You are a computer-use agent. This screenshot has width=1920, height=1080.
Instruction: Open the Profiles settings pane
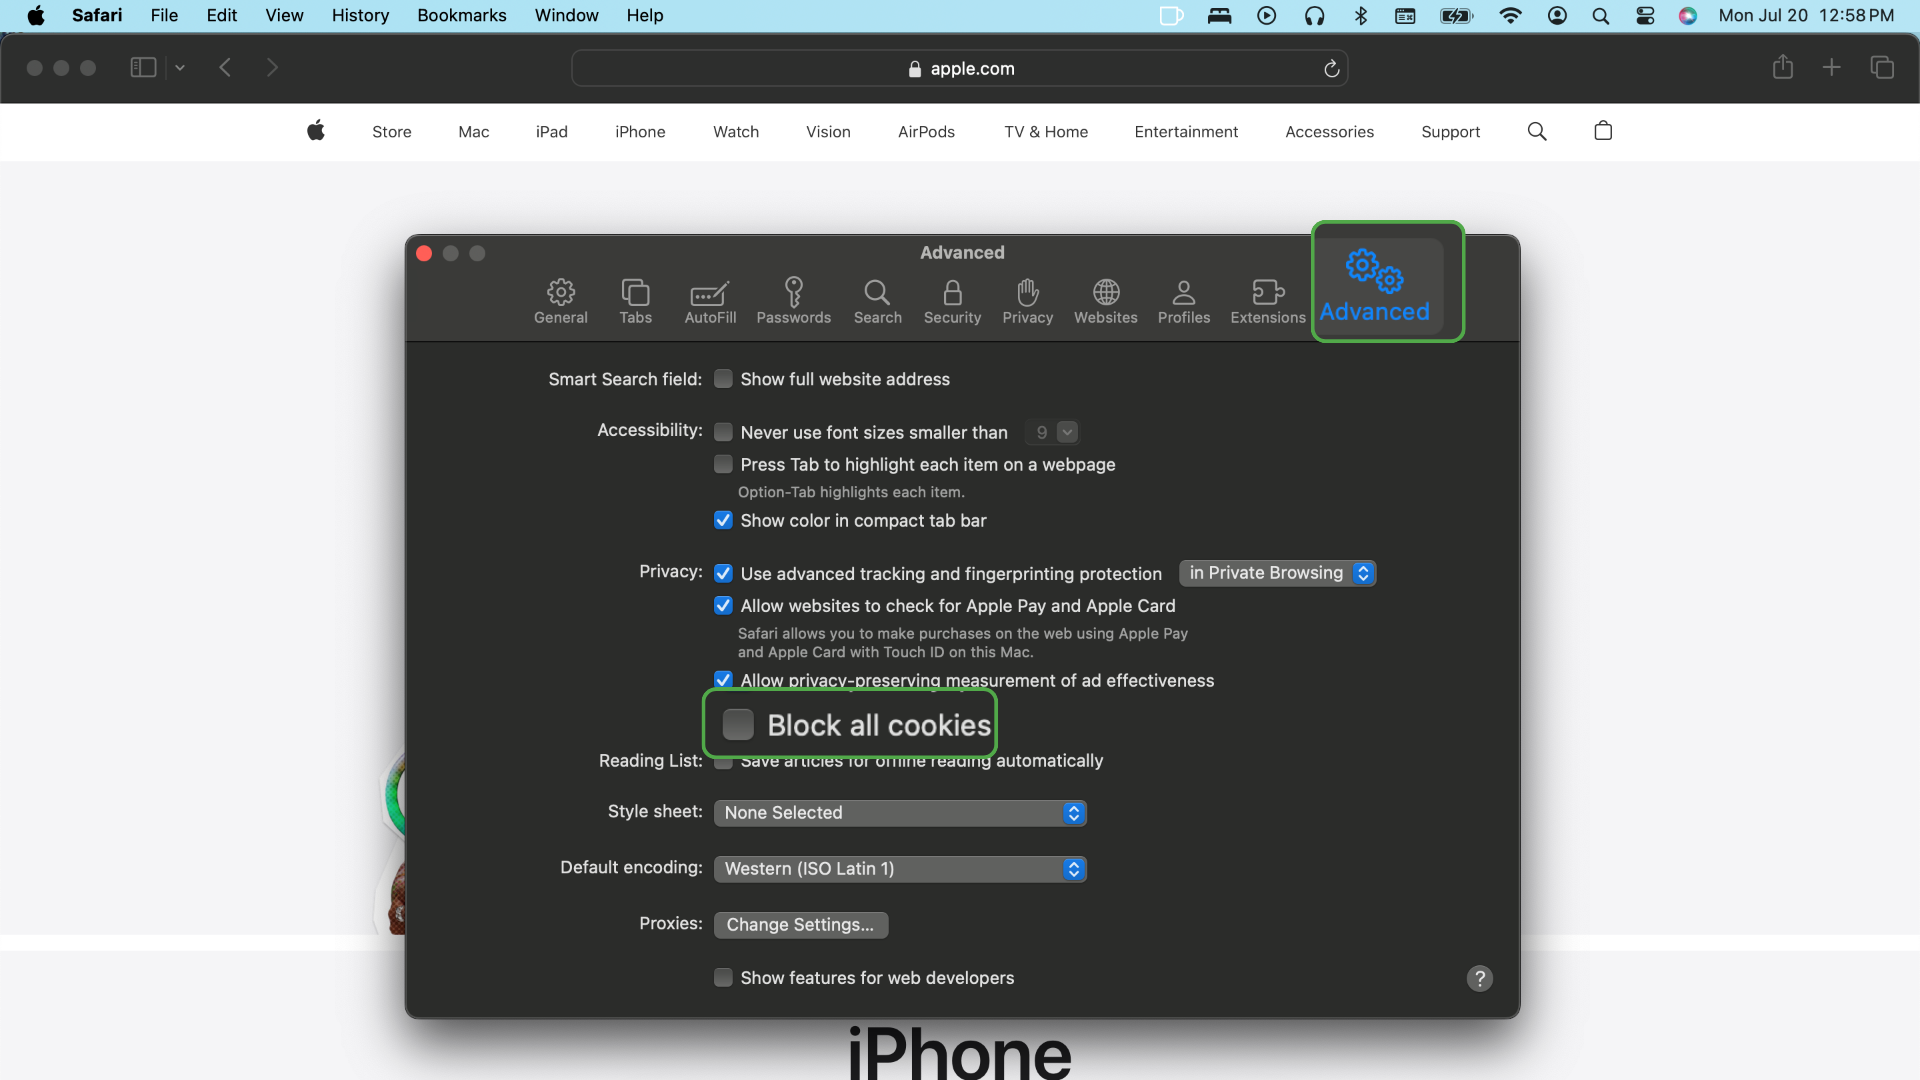(x=1183, y=301)
